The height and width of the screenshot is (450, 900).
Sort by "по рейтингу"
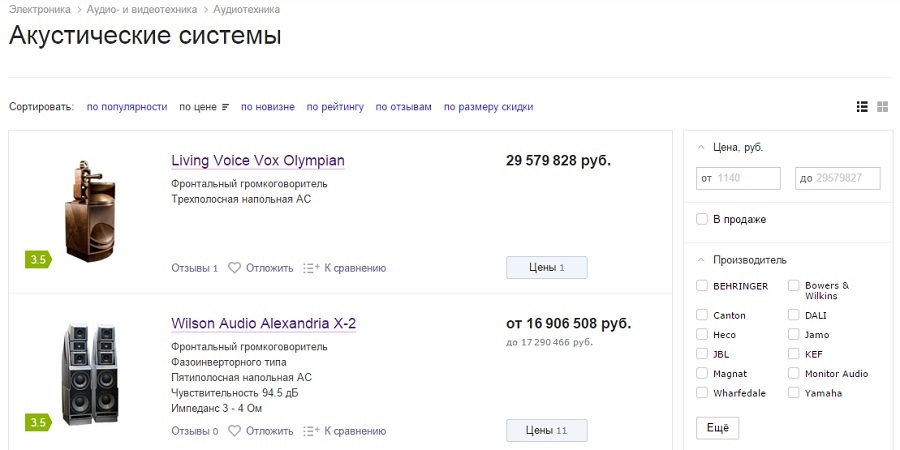pyautogui.click(x=335, y=107)
